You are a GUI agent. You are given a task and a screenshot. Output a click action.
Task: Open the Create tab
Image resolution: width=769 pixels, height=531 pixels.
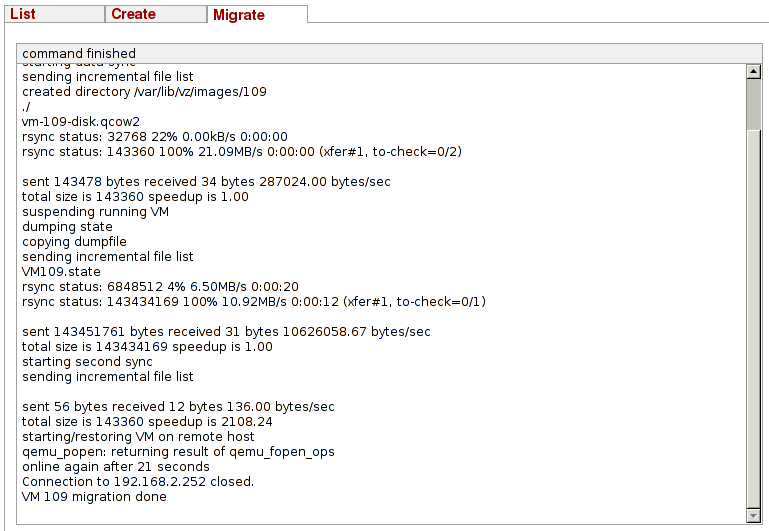156,14
